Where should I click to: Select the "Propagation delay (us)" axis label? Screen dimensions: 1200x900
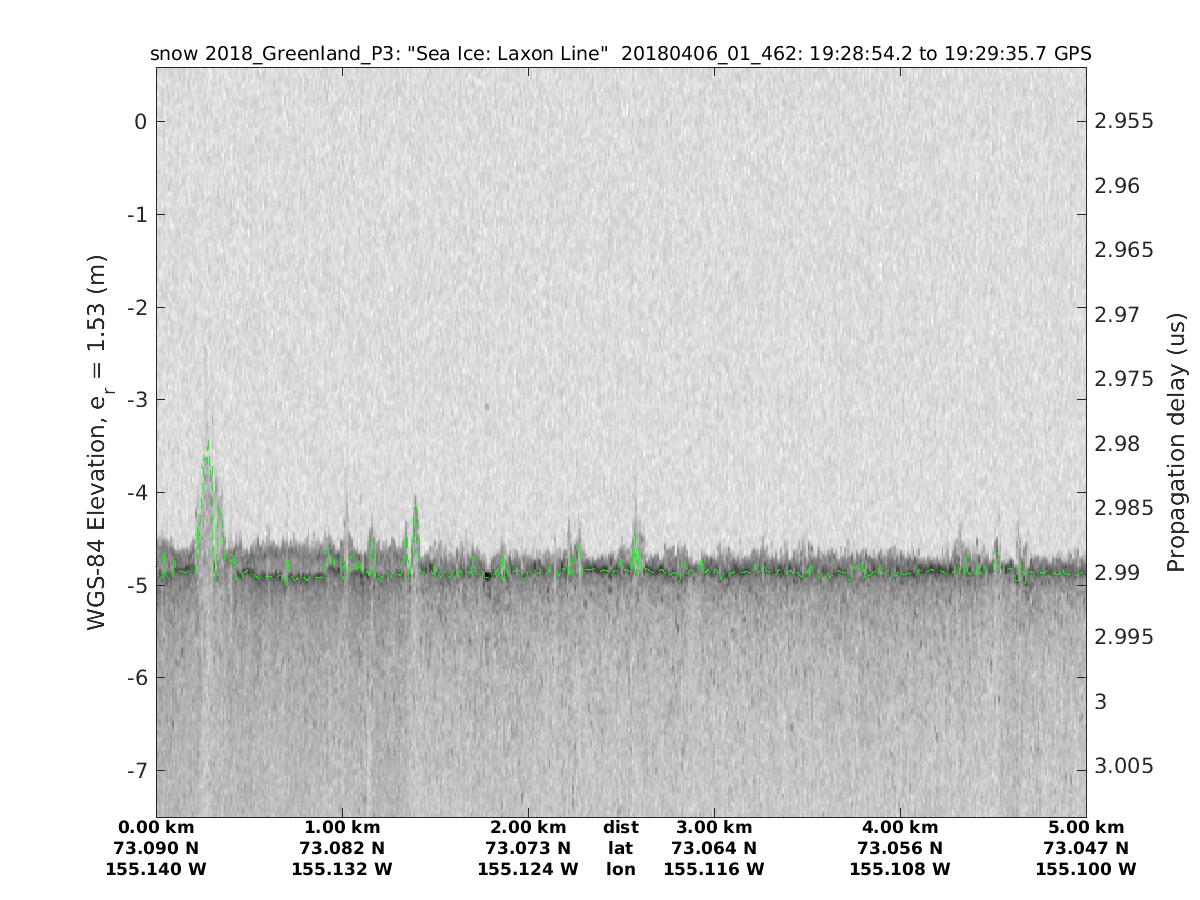point(1175,441)
